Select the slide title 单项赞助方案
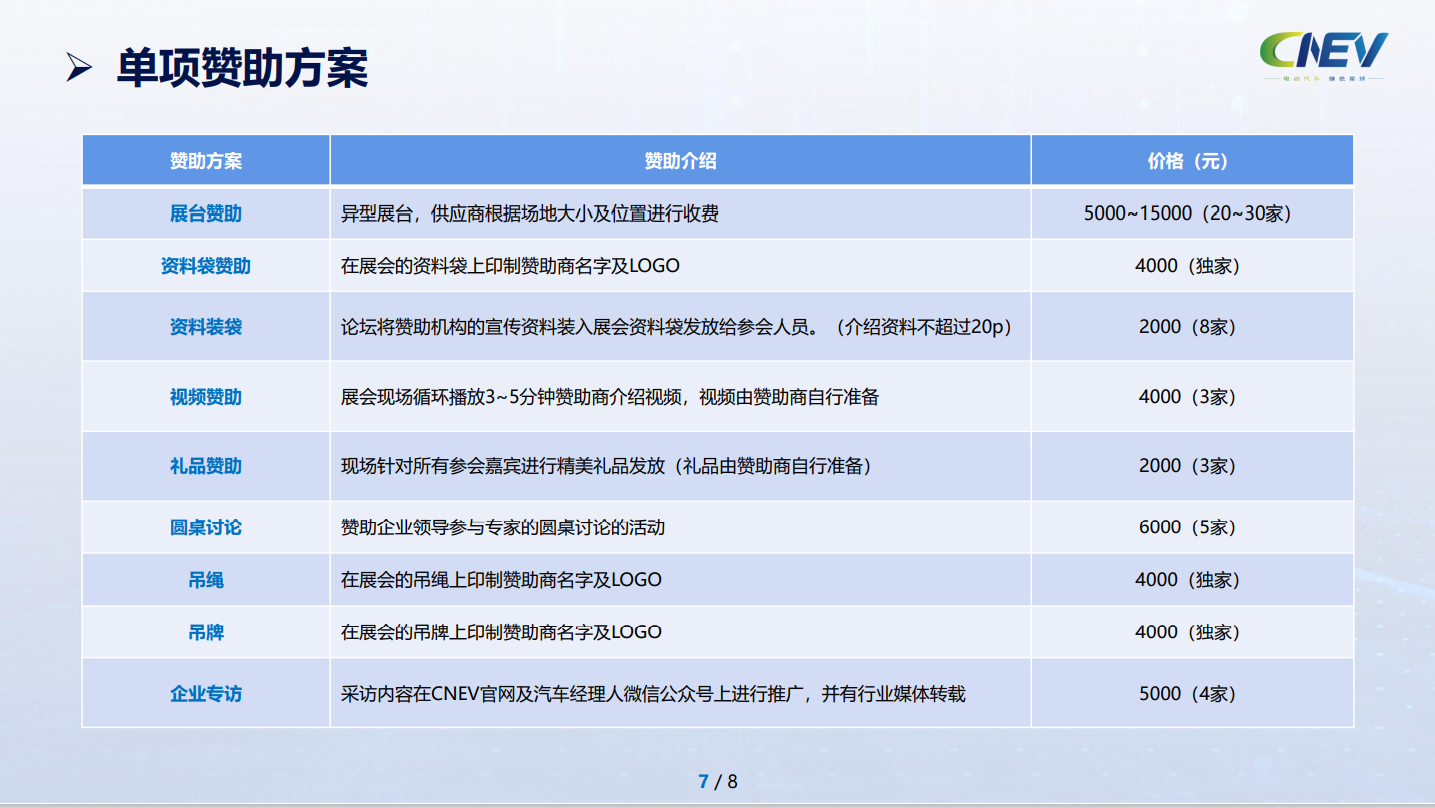Image resolution: width=1435 pixels, height=808 pixels. coord(242,69)
